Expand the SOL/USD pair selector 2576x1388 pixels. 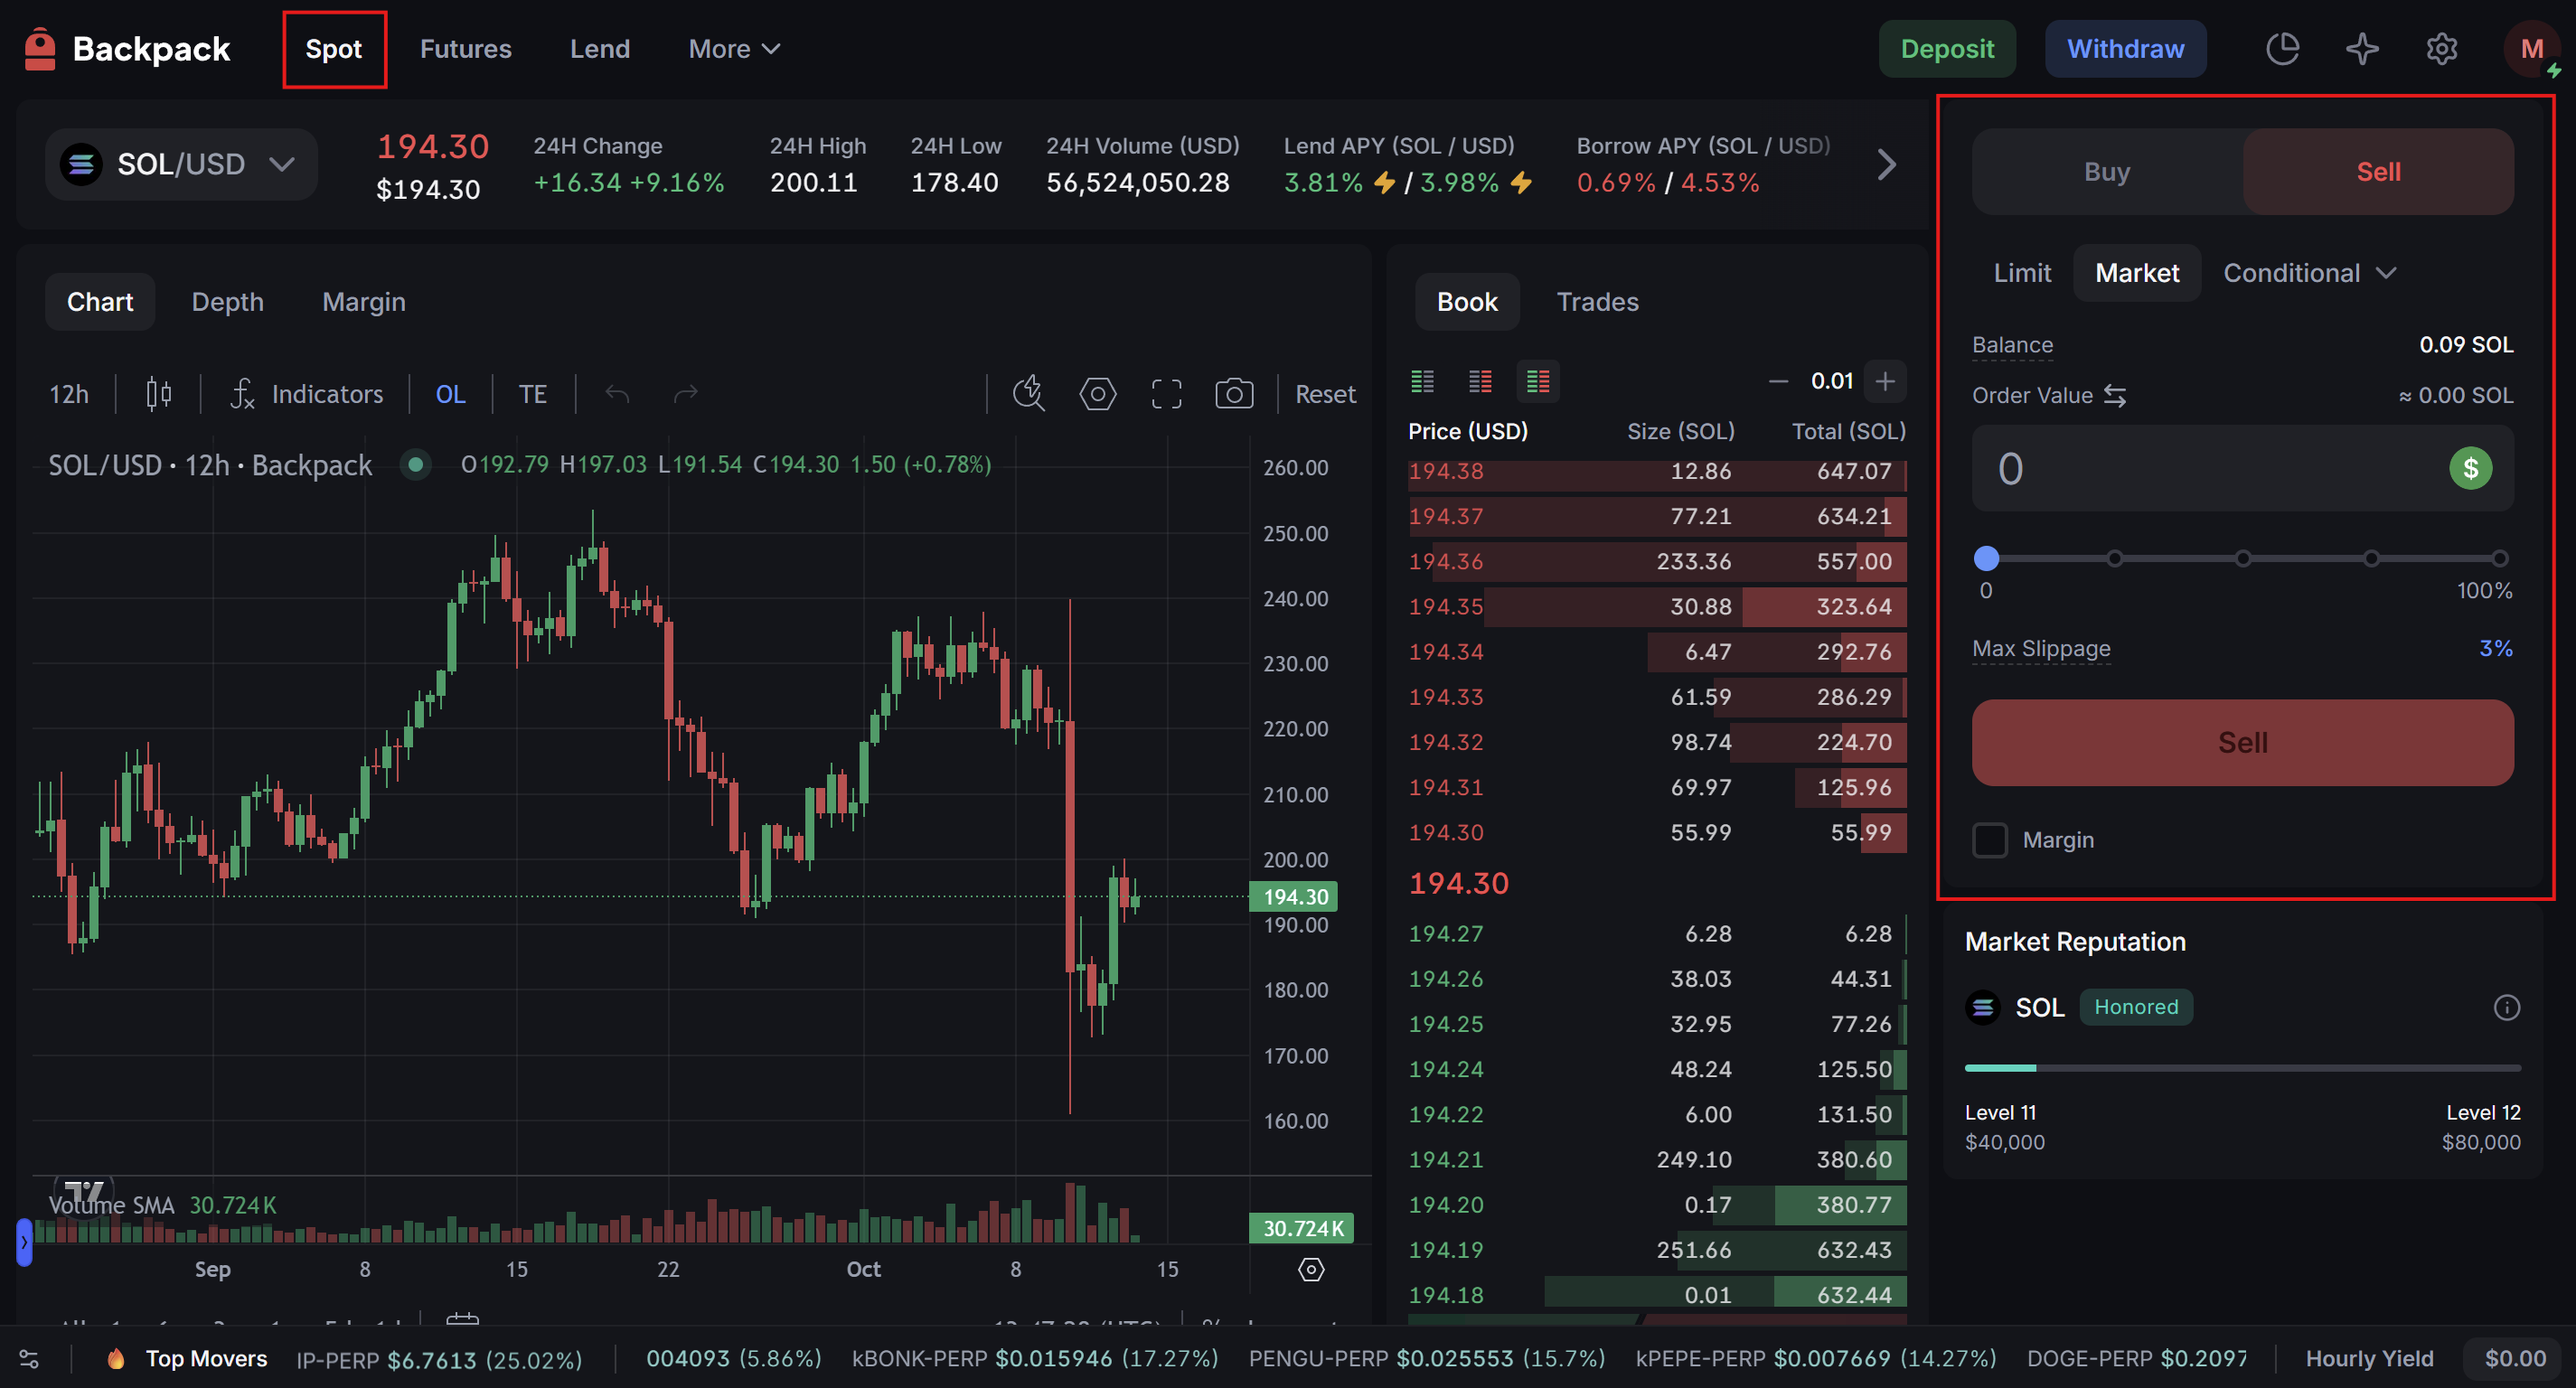pos(181,164)
